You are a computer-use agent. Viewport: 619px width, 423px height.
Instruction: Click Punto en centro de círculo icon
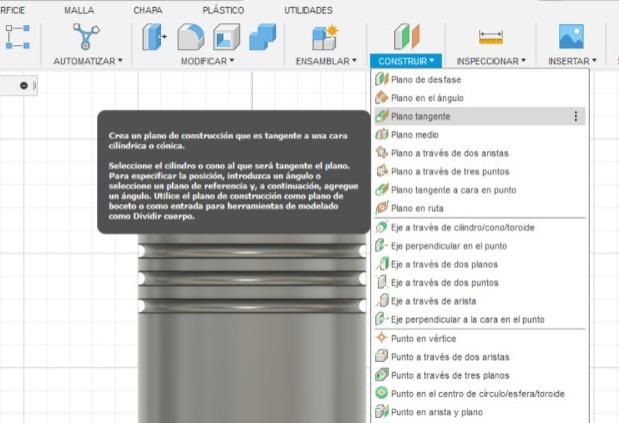(x=382, y=393)
